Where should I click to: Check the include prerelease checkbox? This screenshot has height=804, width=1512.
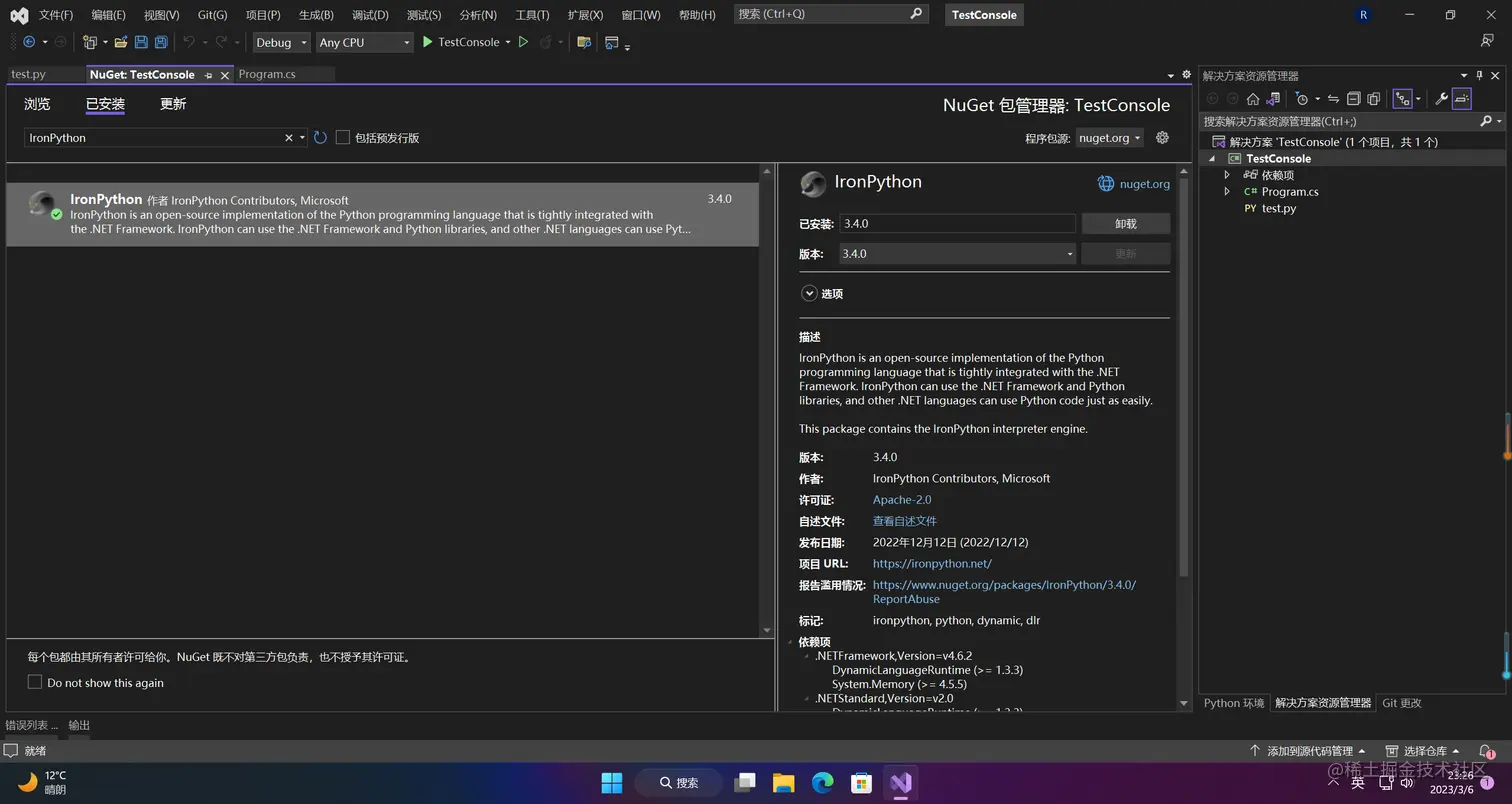343,138
